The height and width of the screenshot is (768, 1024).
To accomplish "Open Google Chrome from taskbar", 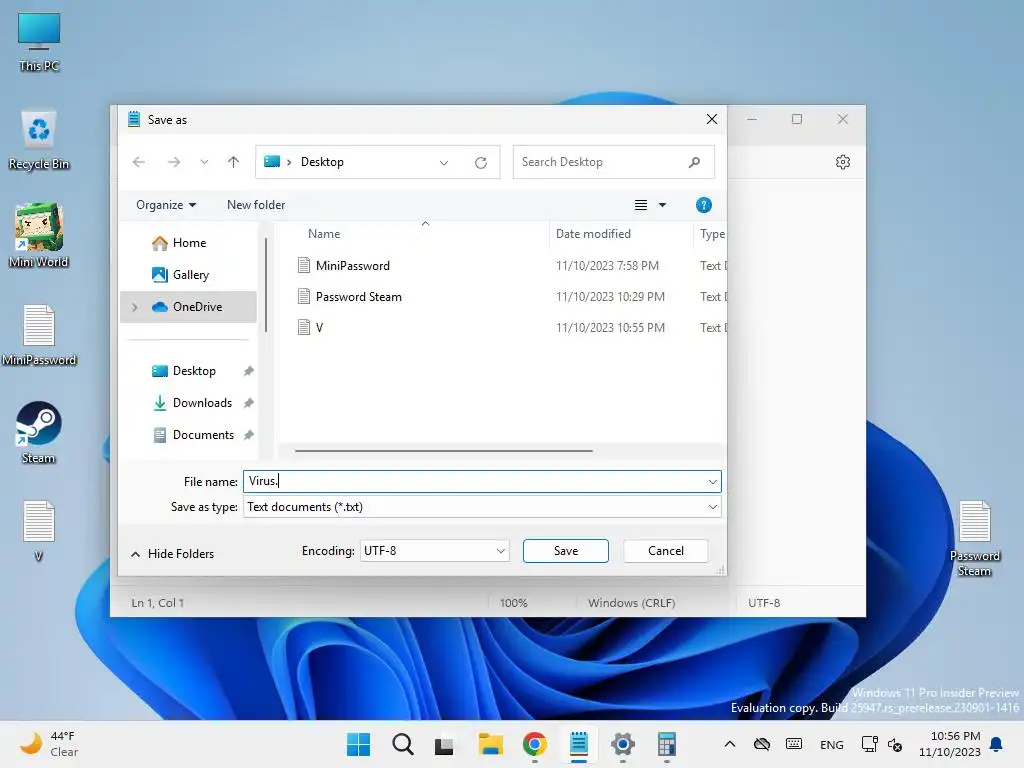I will pos(535,744).
